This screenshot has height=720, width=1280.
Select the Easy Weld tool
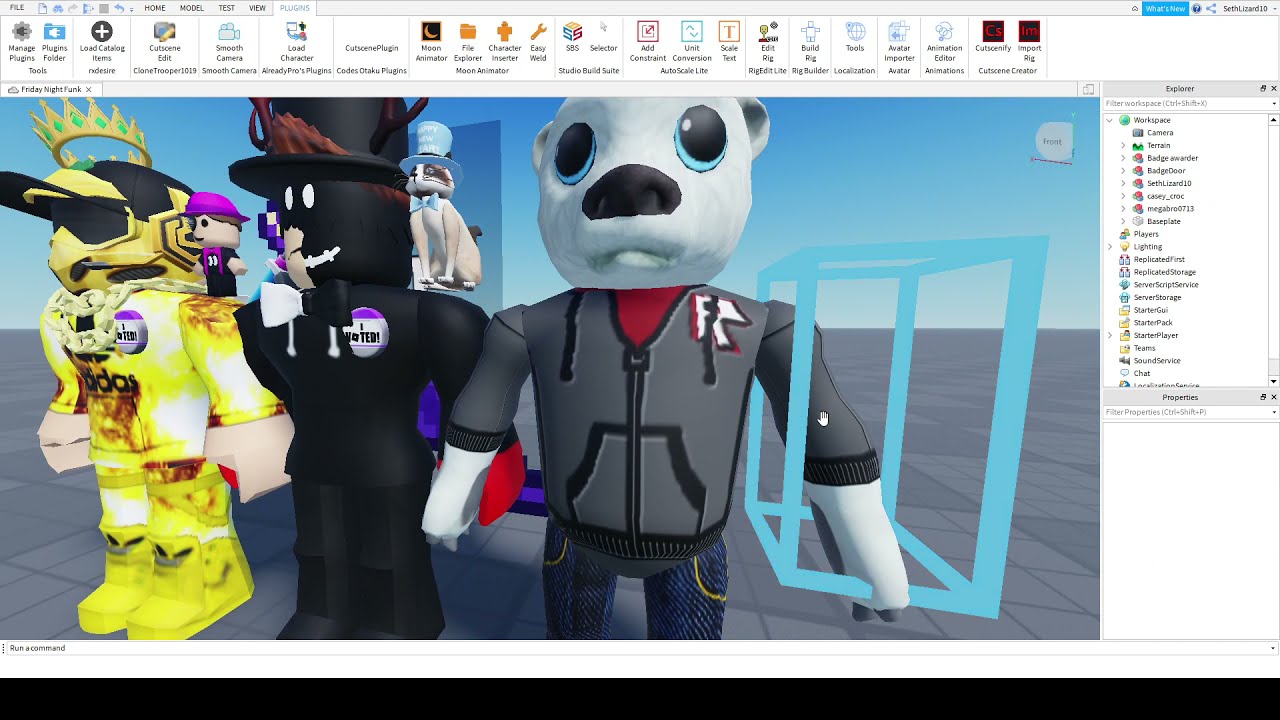538,42
